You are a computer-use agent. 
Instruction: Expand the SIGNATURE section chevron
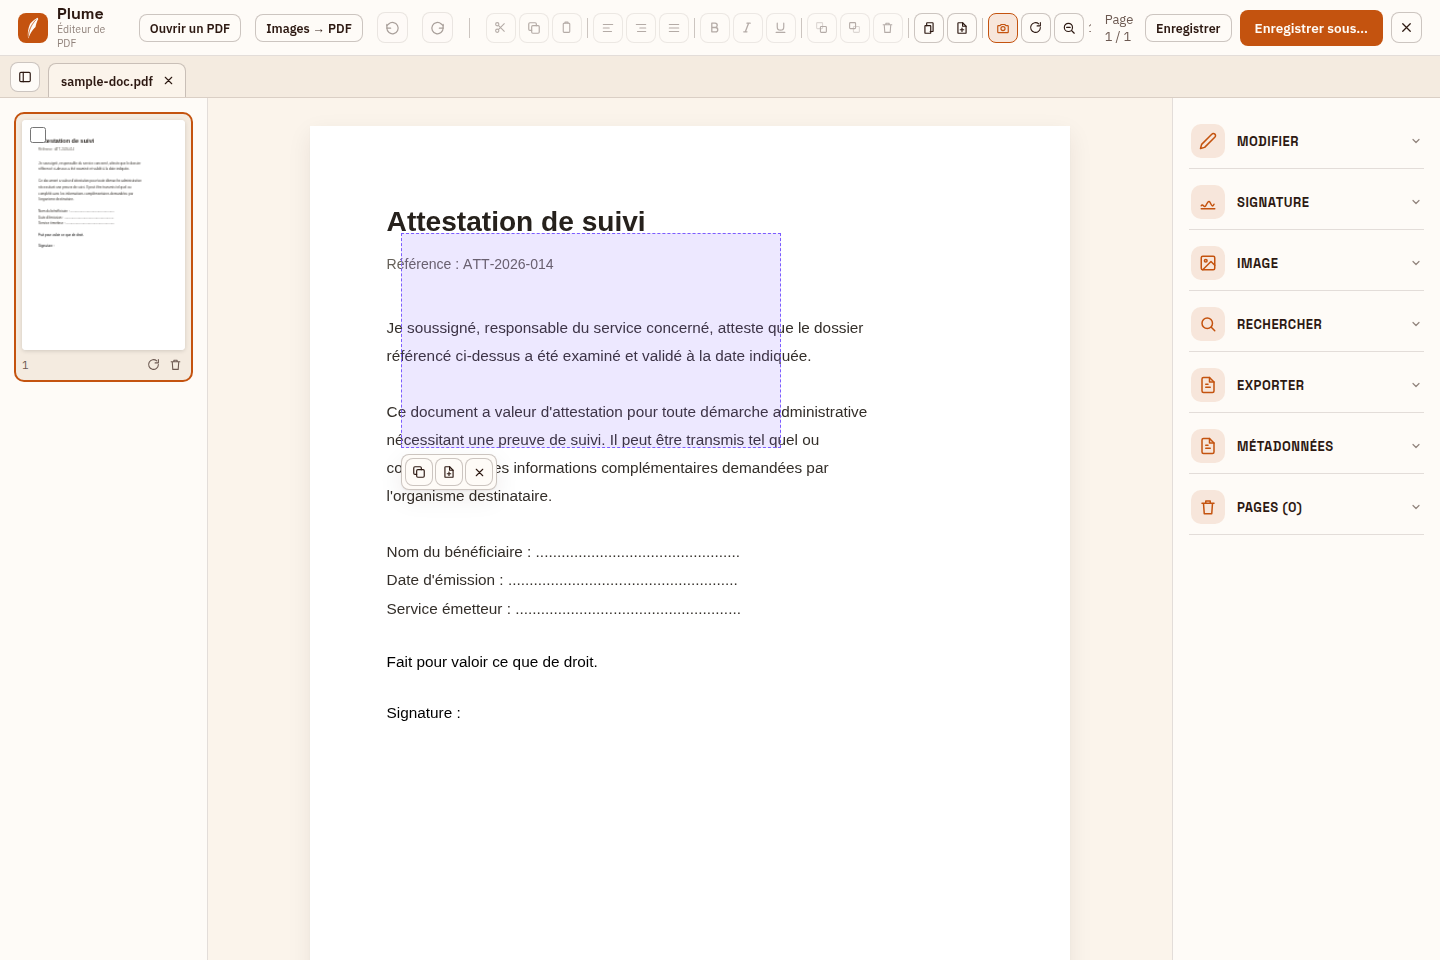(x=1416, y=202)
